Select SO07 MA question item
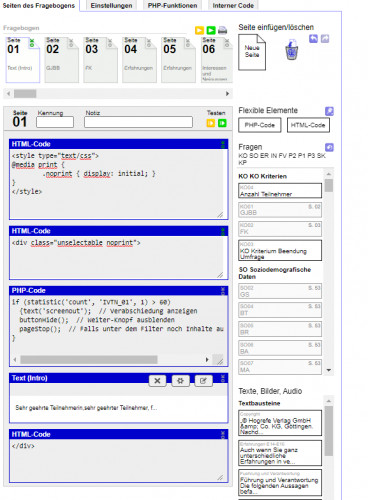Screen dimensions: 368x500 (x=280, y=367)
